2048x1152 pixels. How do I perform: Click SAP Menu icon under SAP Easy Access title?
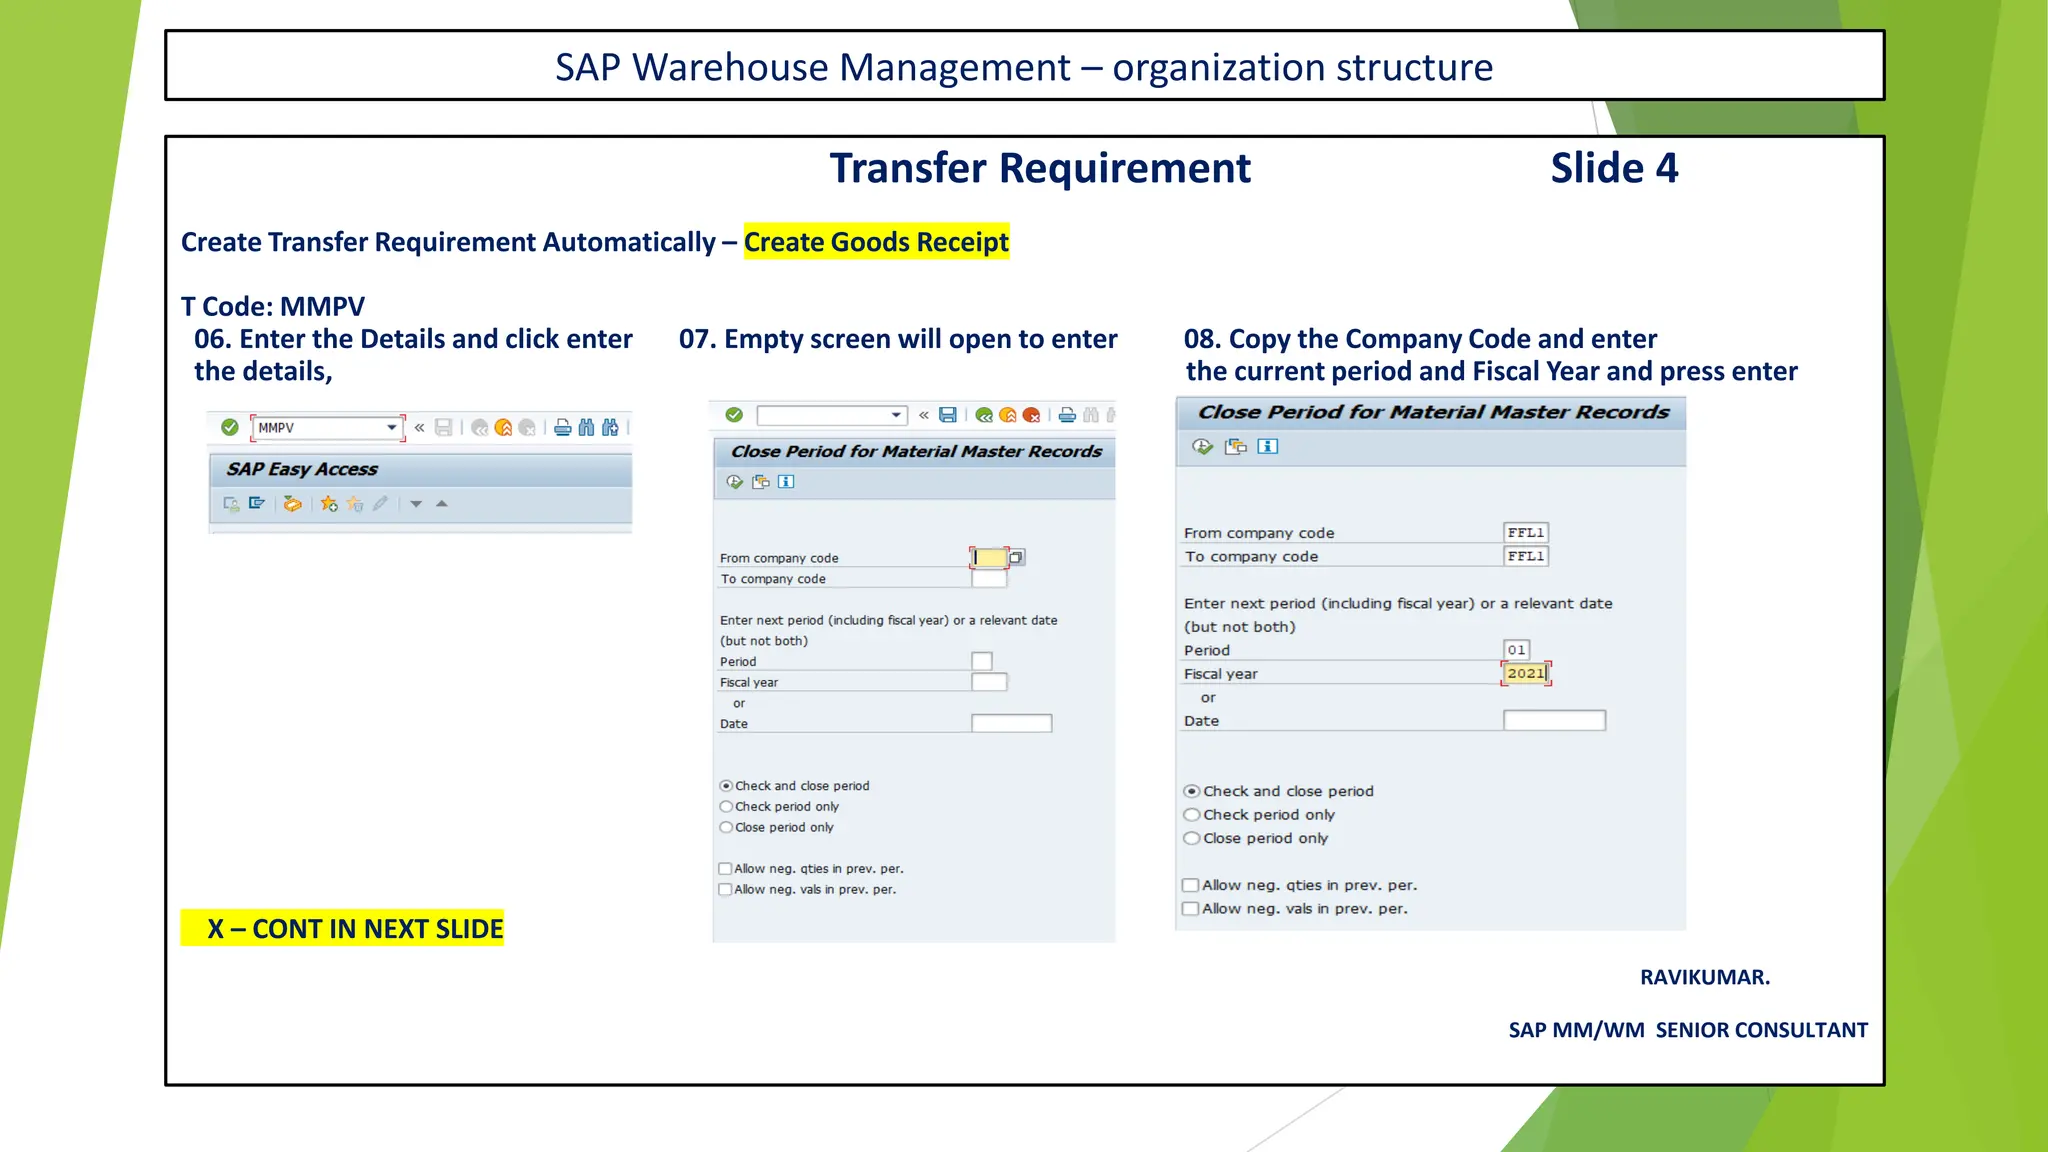click(257, 503)
